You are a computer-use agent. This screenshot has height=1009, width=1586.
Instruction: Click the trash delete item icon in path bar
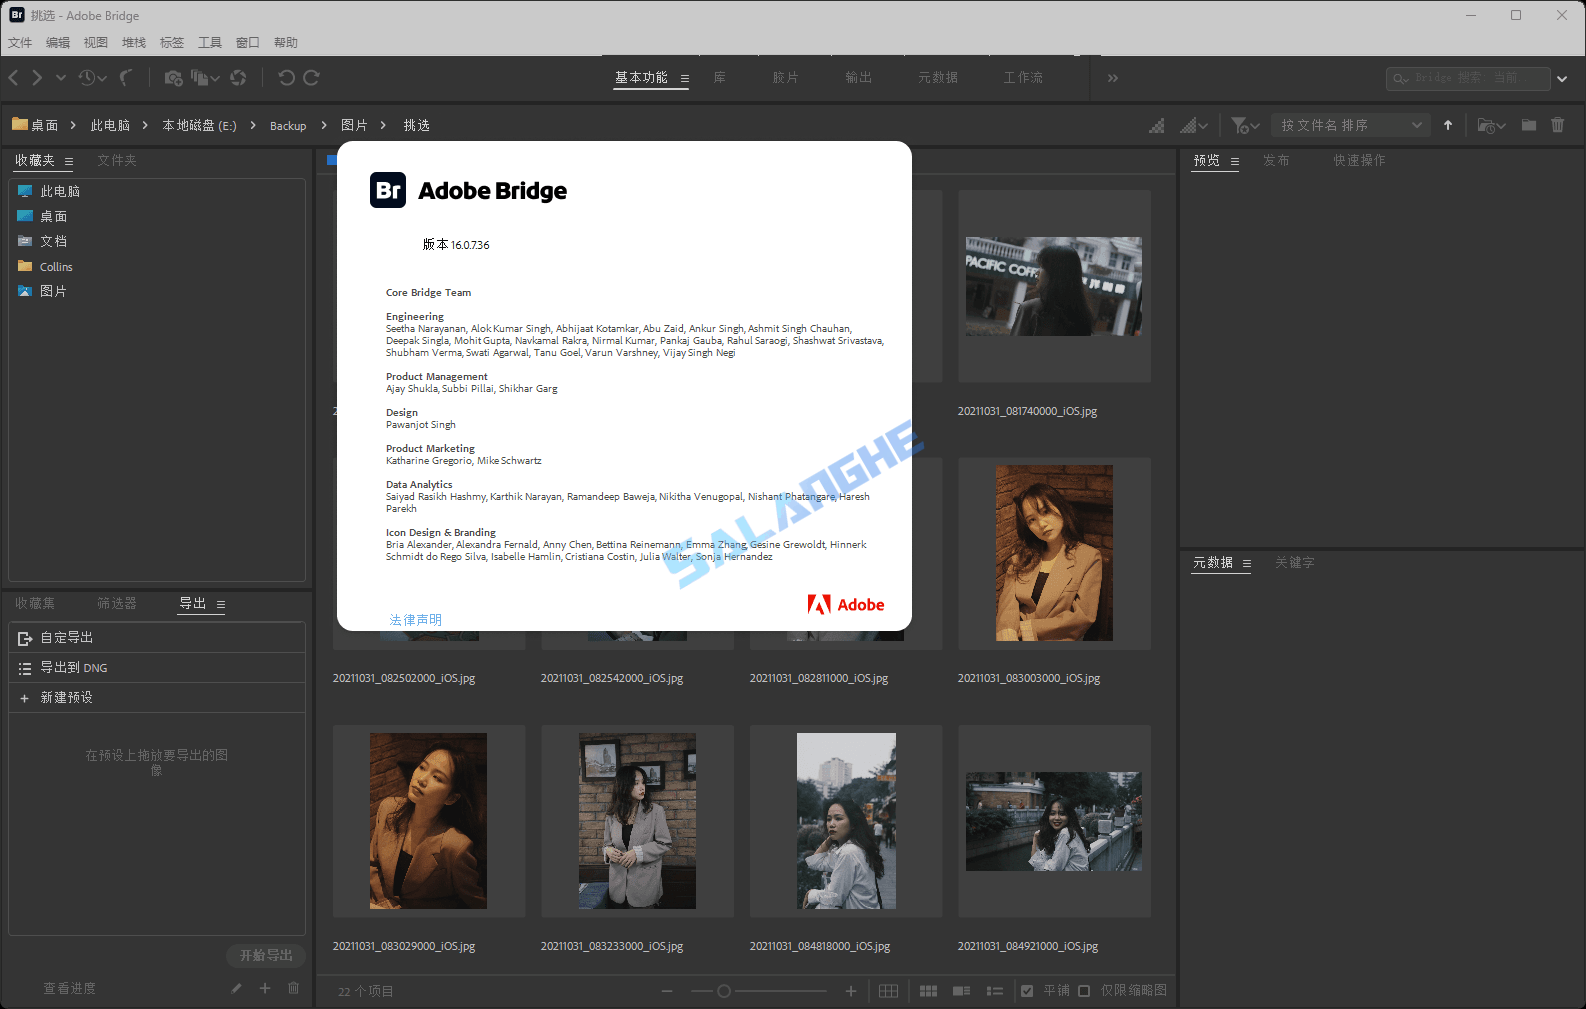click(x=1558, y=126)
